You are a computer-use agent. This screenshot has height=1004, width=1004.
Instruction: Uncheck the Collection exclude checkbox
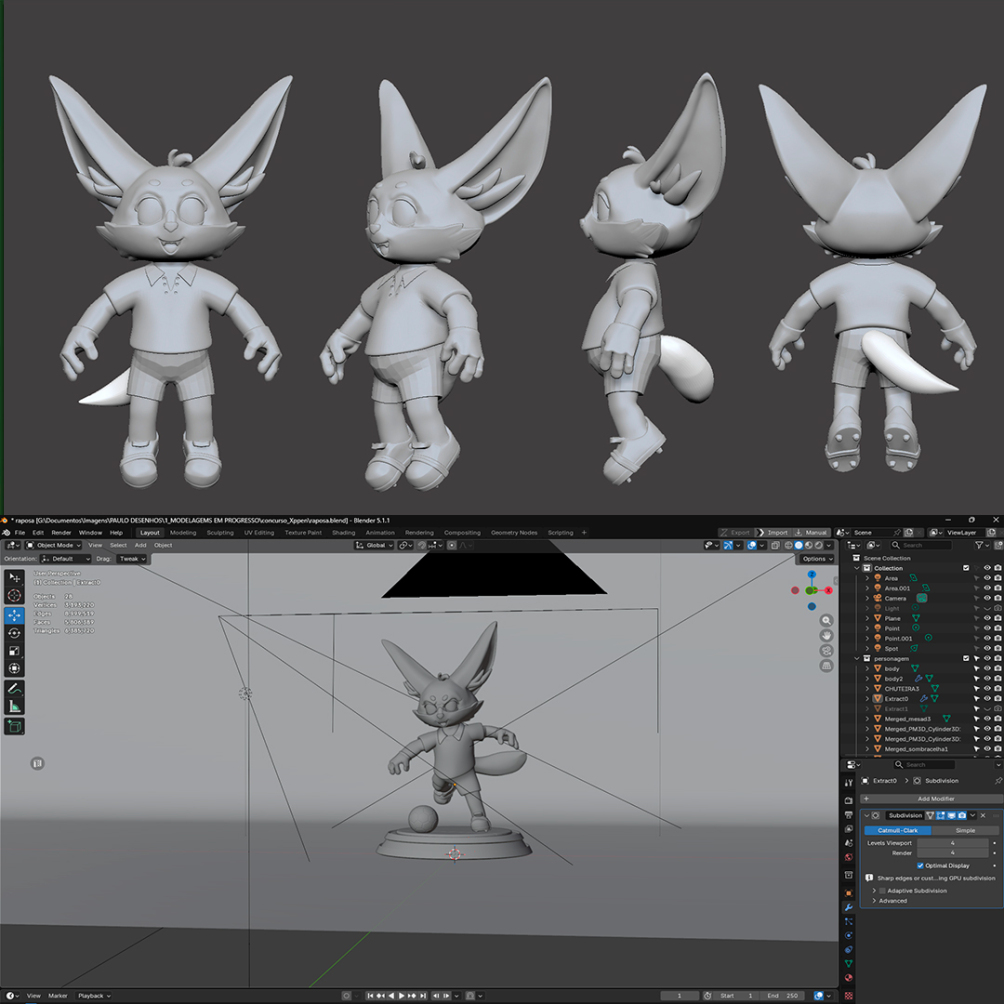pyautogui.click(x=966, y=568)
